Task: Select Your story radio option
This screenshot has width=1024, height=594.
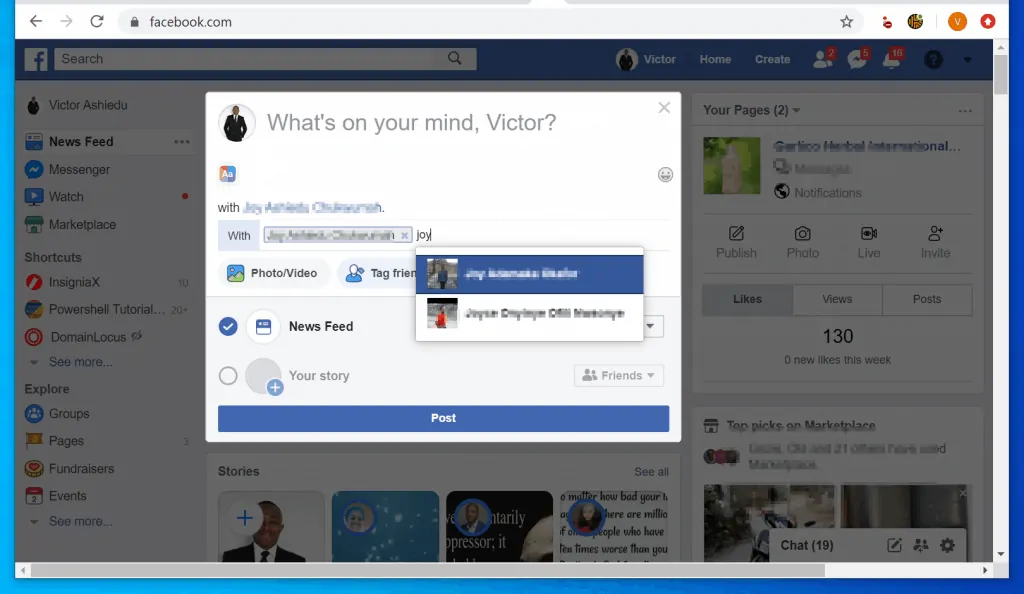Action: tap(228, 375)
